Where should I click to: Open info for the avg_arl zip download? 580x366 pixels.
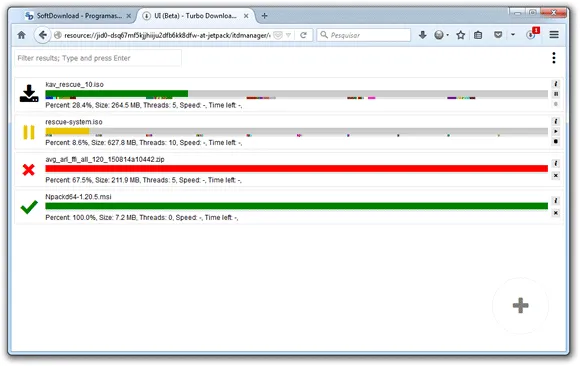pos(555,163)
